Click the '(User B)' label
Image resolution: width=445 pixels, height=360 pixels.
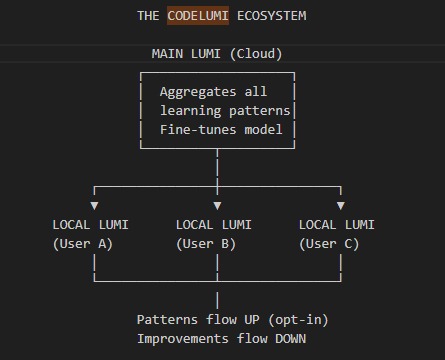click(206, 244)
